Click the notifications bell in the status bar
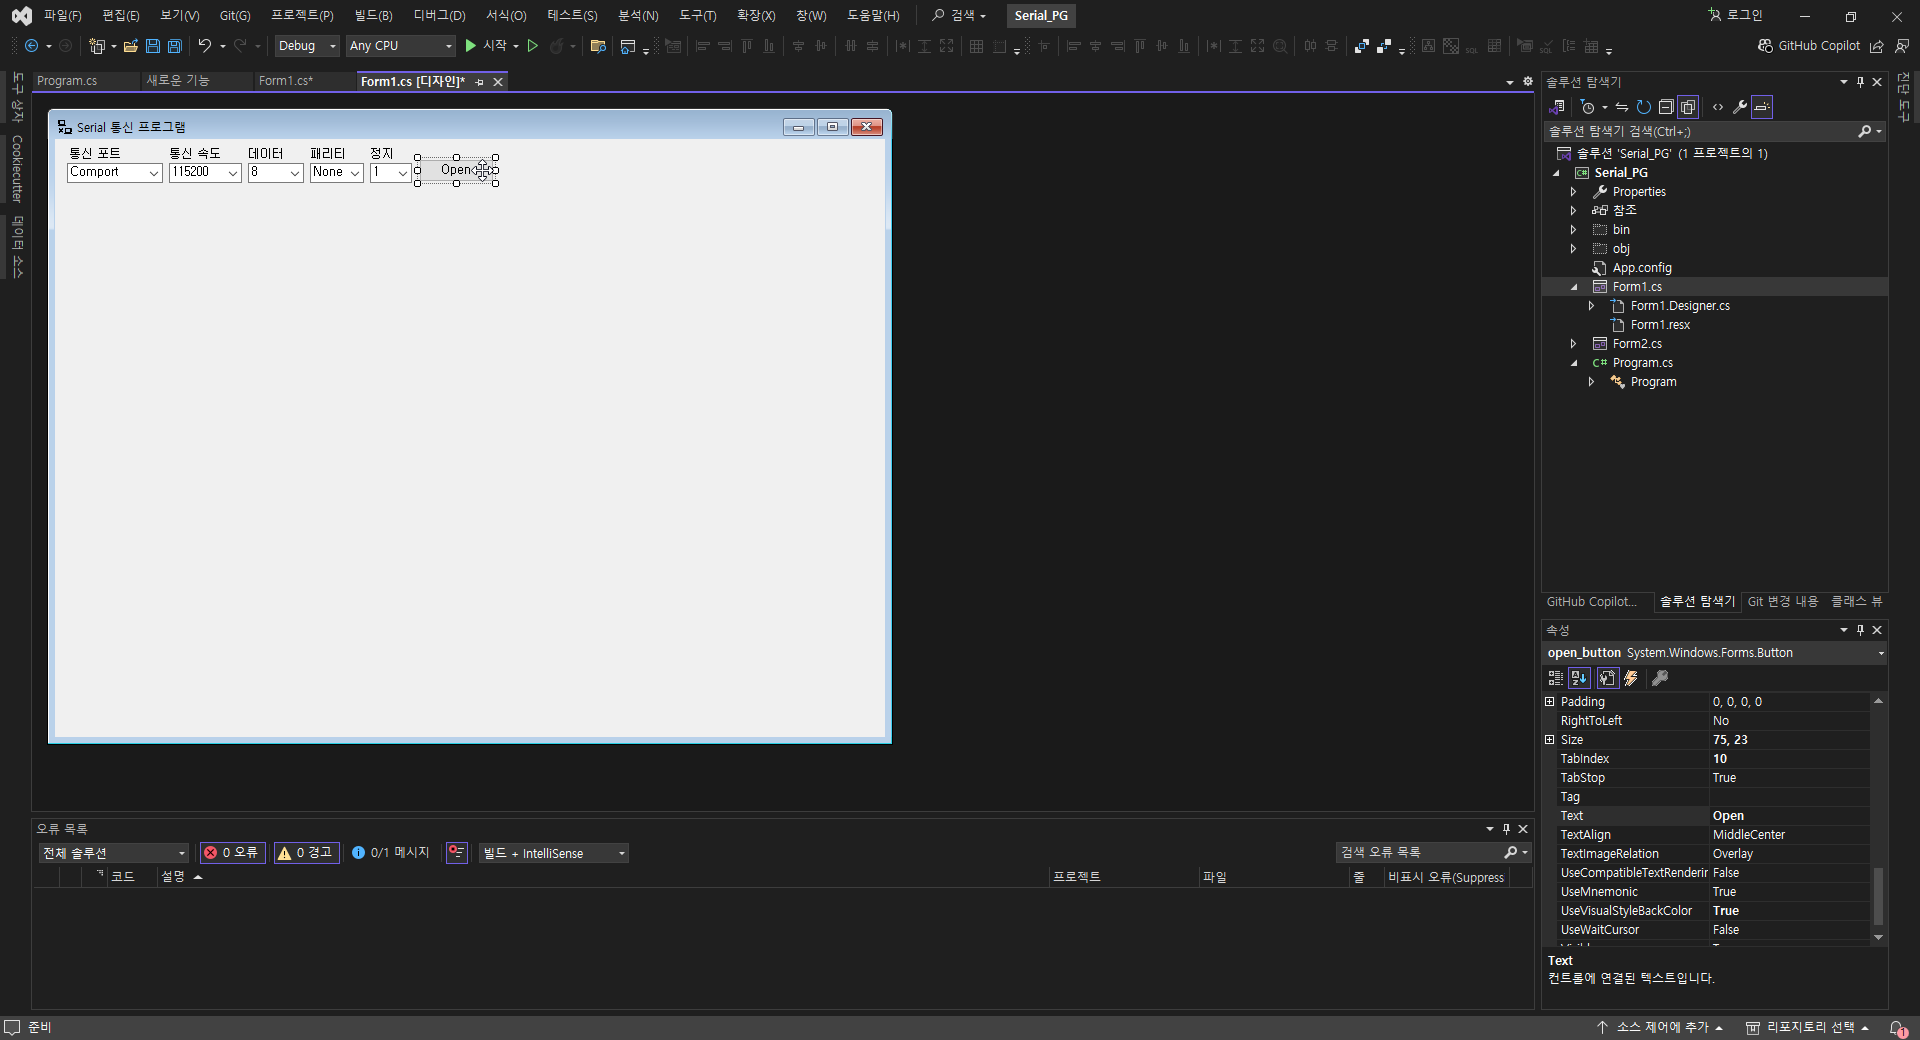 (1898, 1028)
